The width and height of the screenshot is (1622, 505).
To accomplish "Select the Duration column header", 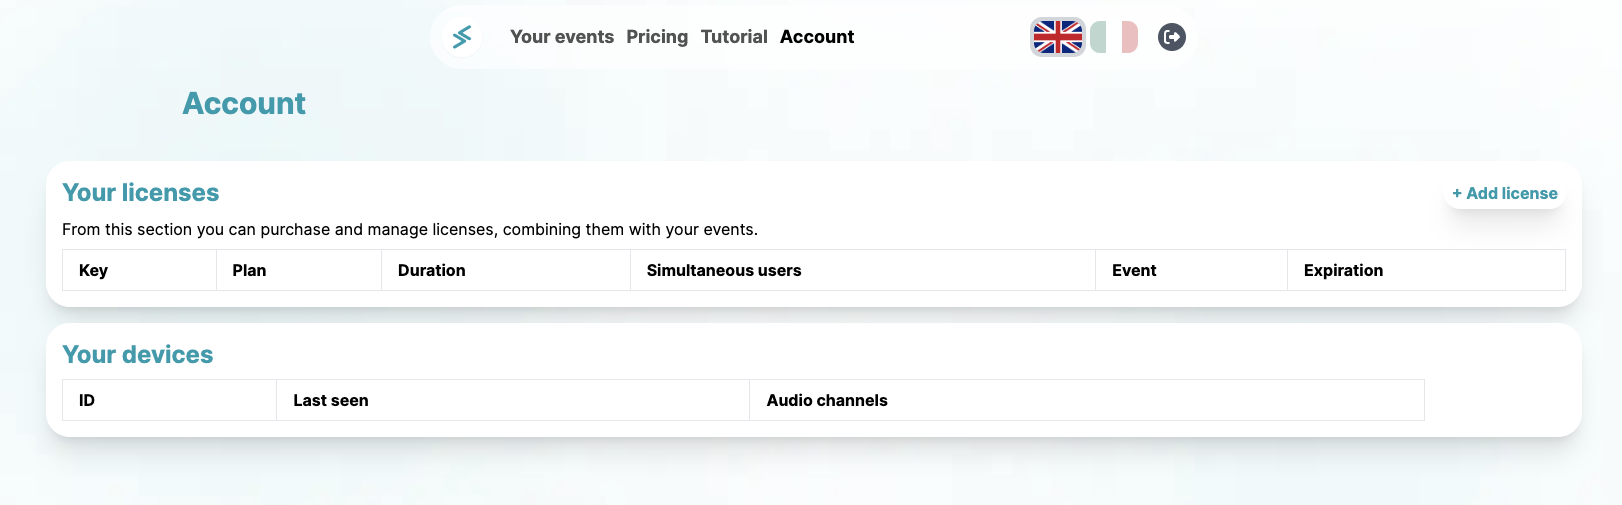I will [x=431, y=270].
